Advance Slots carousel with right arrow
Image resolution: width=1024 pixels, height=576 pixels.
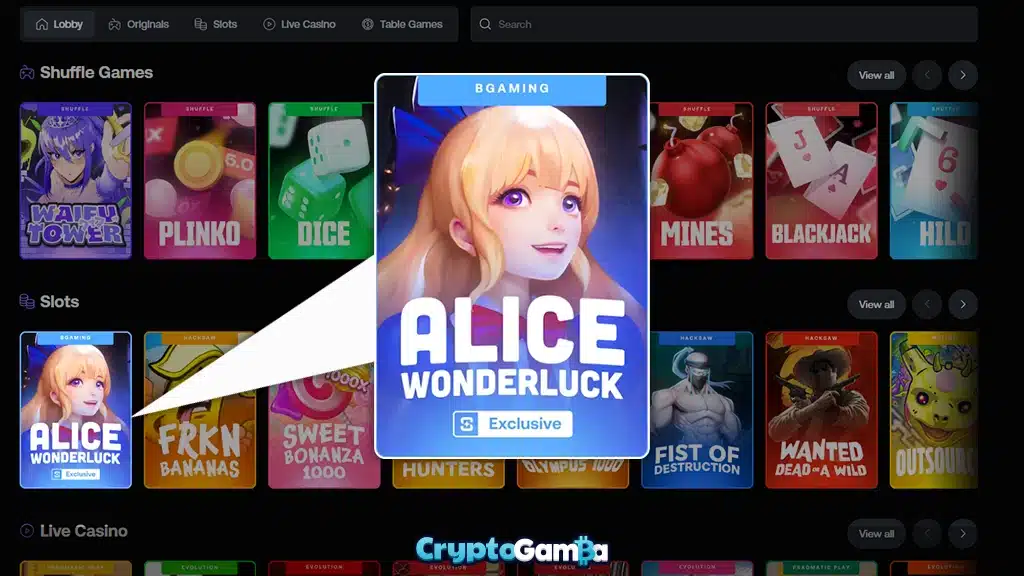point(963,304)
